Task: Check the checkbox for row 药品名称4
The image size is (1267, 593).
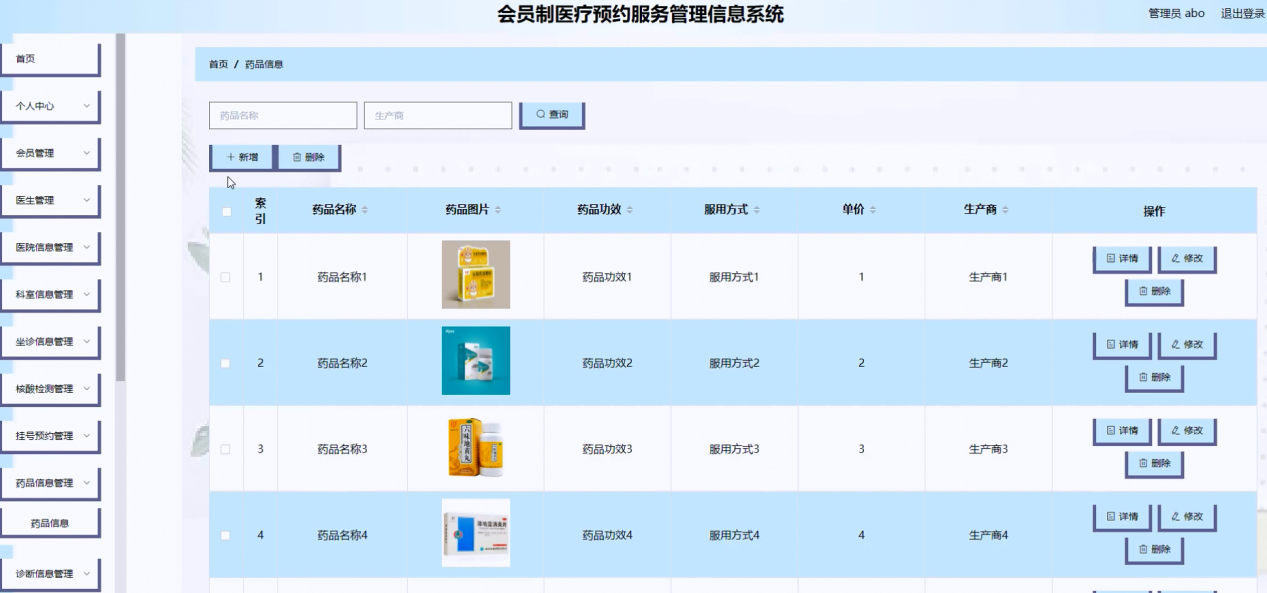Action: point(226,535)
